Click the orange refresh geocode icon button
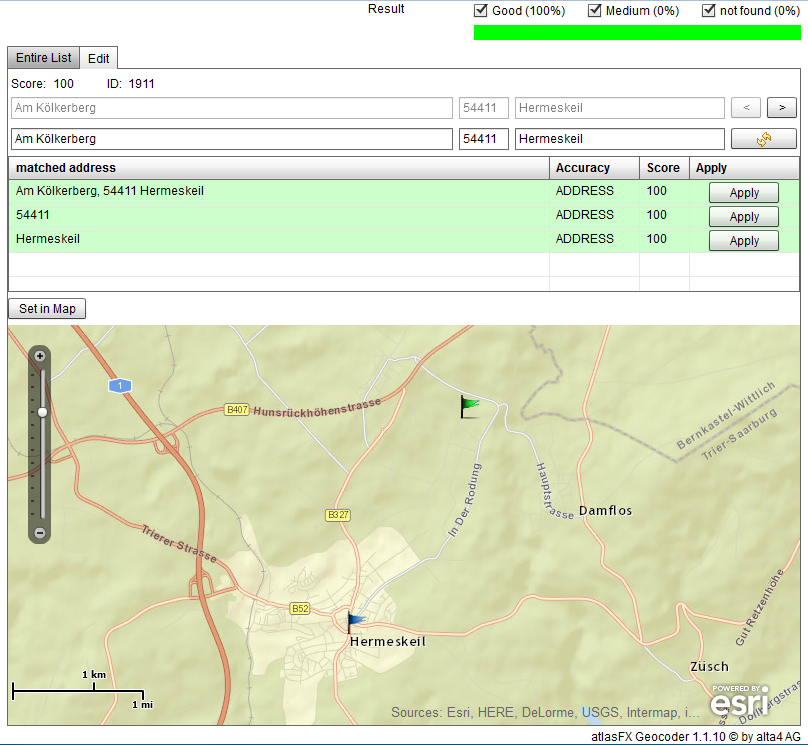This screenshot has width=808, height=745. point(765,139)
